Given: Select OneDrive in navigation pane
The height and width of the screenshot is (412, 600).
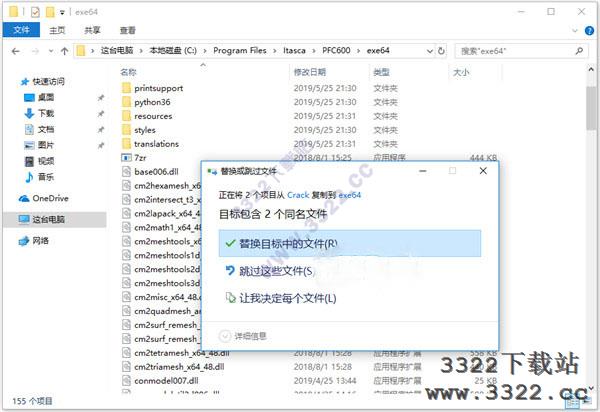Looking at the screenshot, I should coord(50,198).
